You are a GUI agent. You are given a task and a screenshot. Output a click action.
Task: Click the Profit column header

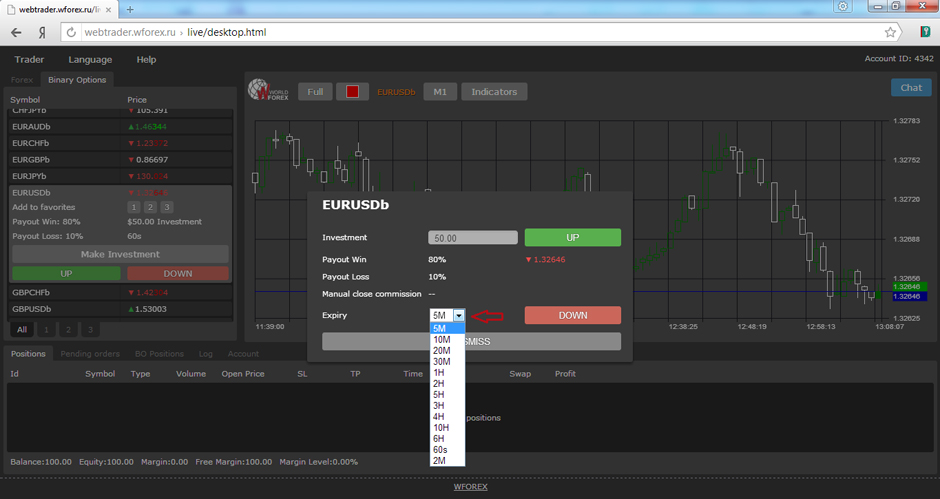point(565,374)
